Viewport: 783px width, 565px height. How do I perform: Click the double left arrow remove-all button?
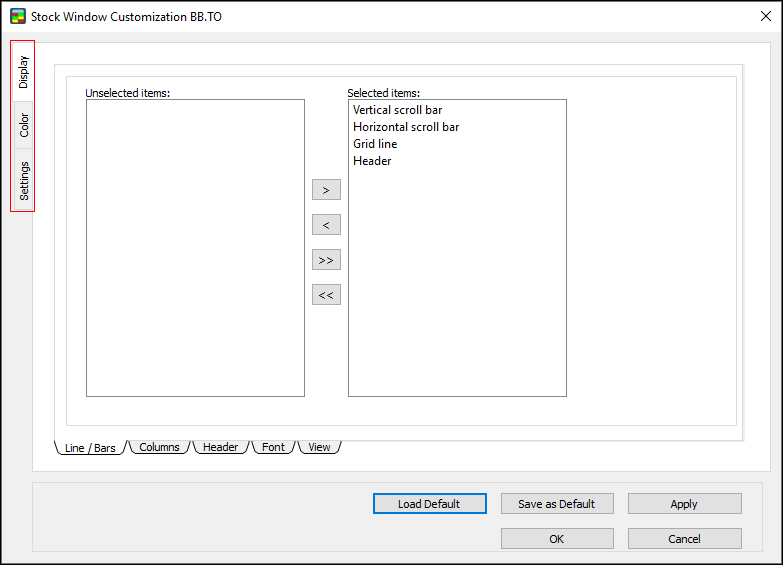(x=326, y=295)
